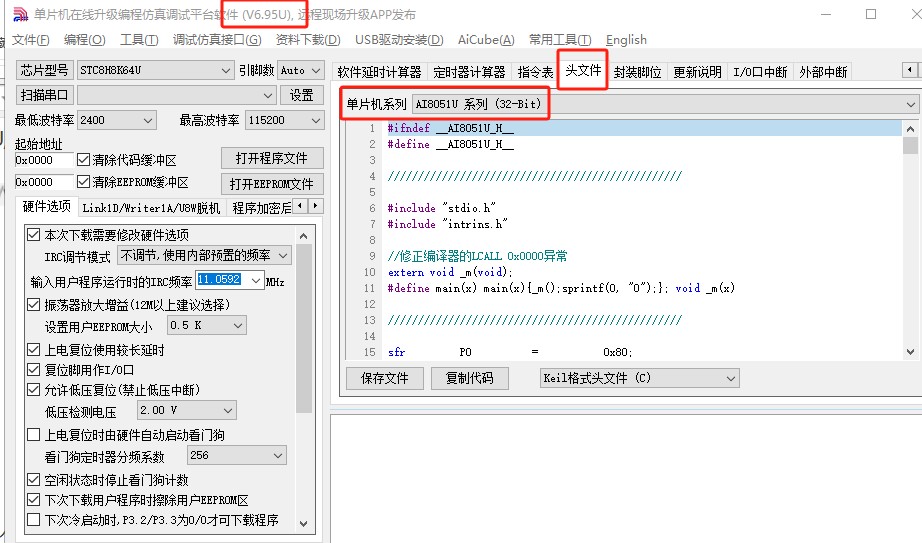The image size is (922, 543).
Task: Click hardware options list scrollbar thumb
Action: pos(303,328)
